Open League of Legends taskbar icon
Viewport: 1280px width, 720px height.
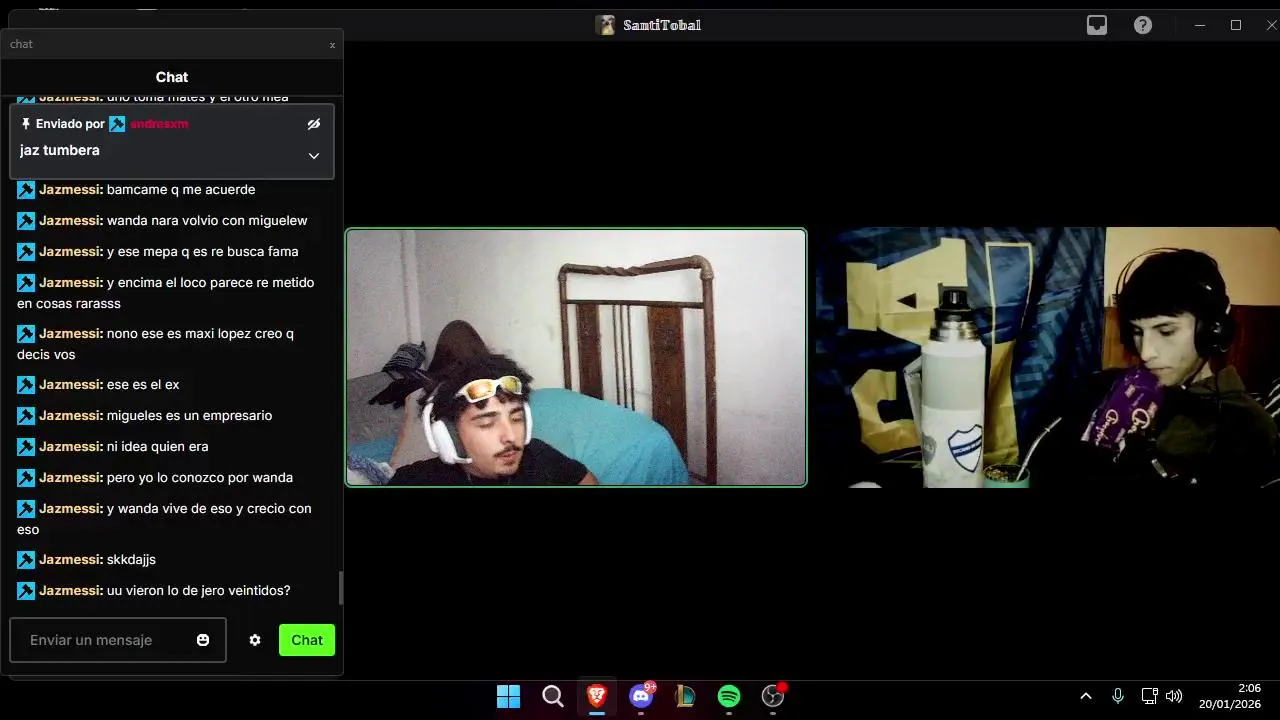click(685, 696)
